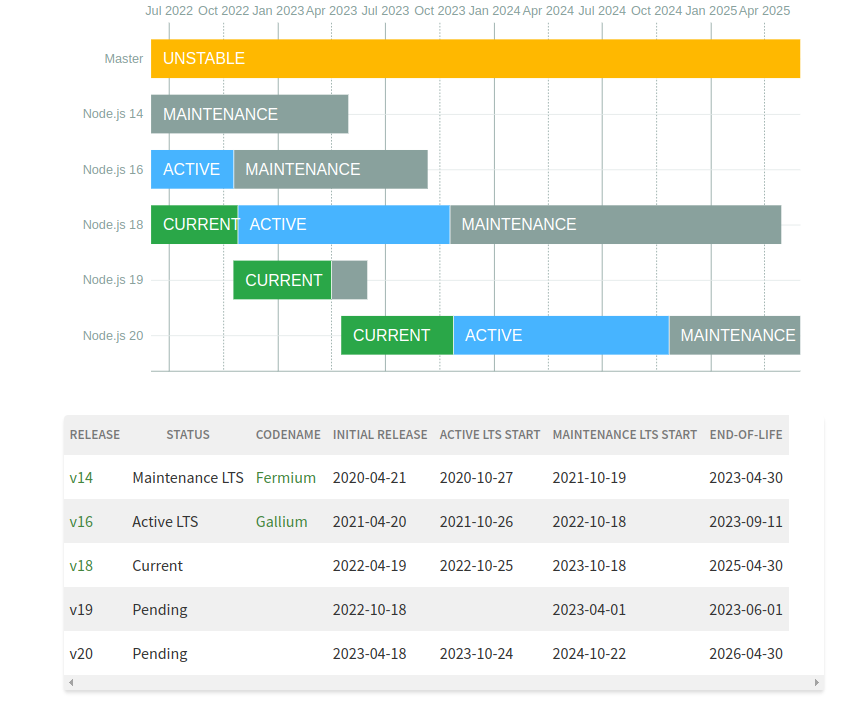
Task: Click Node.js 20 MAINTENANCE bar
Action: coord(735,336)
